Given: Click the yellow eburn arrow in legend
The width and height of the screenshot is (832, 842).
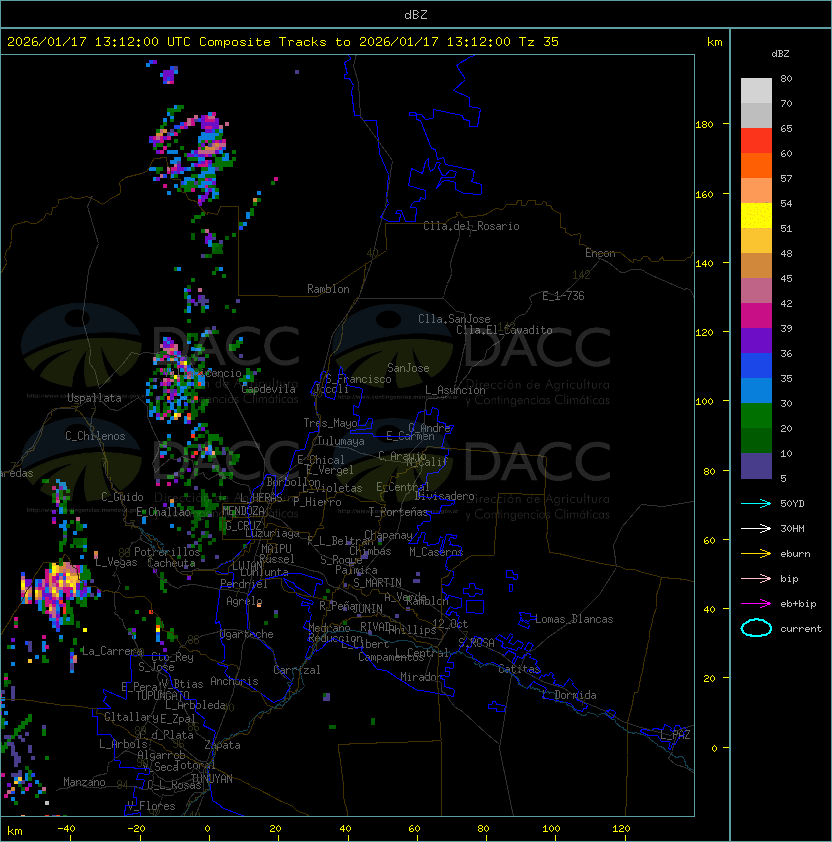Looking at the screenshot, I should [x=756, y=554].
